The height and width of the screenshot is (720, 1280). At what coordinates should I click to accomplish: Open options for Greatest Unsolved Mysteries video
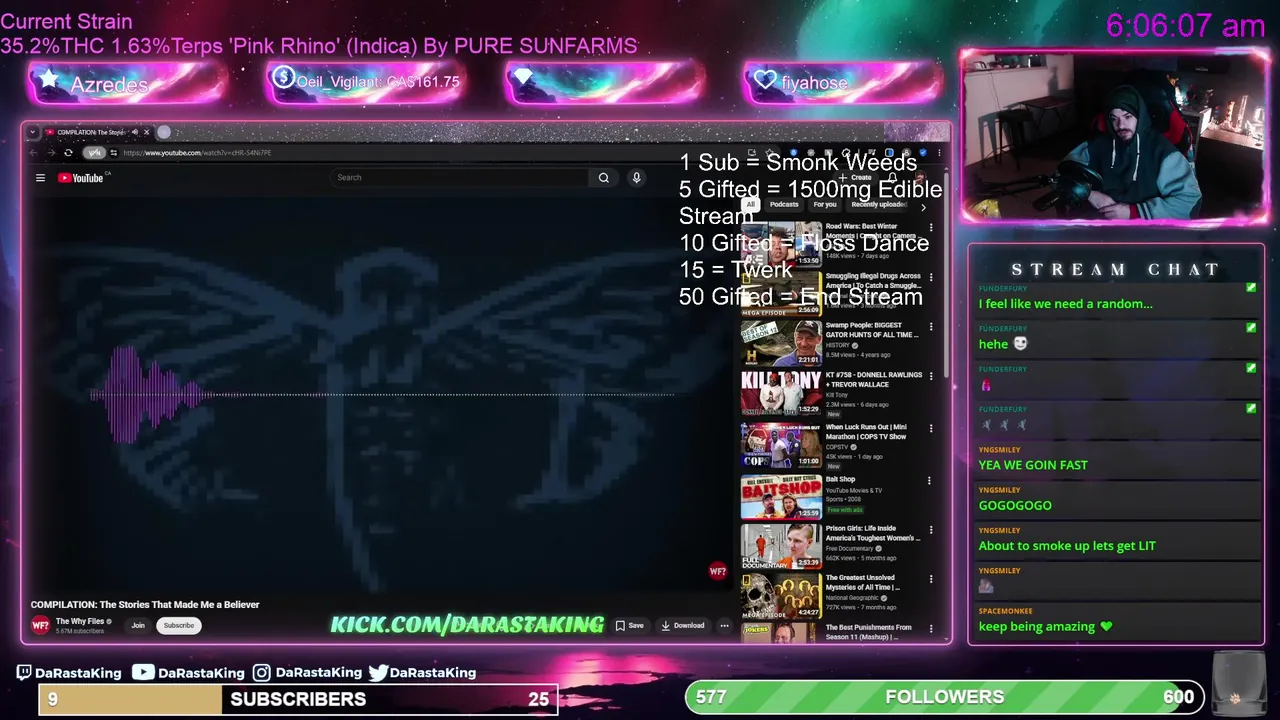pos(931,579)
